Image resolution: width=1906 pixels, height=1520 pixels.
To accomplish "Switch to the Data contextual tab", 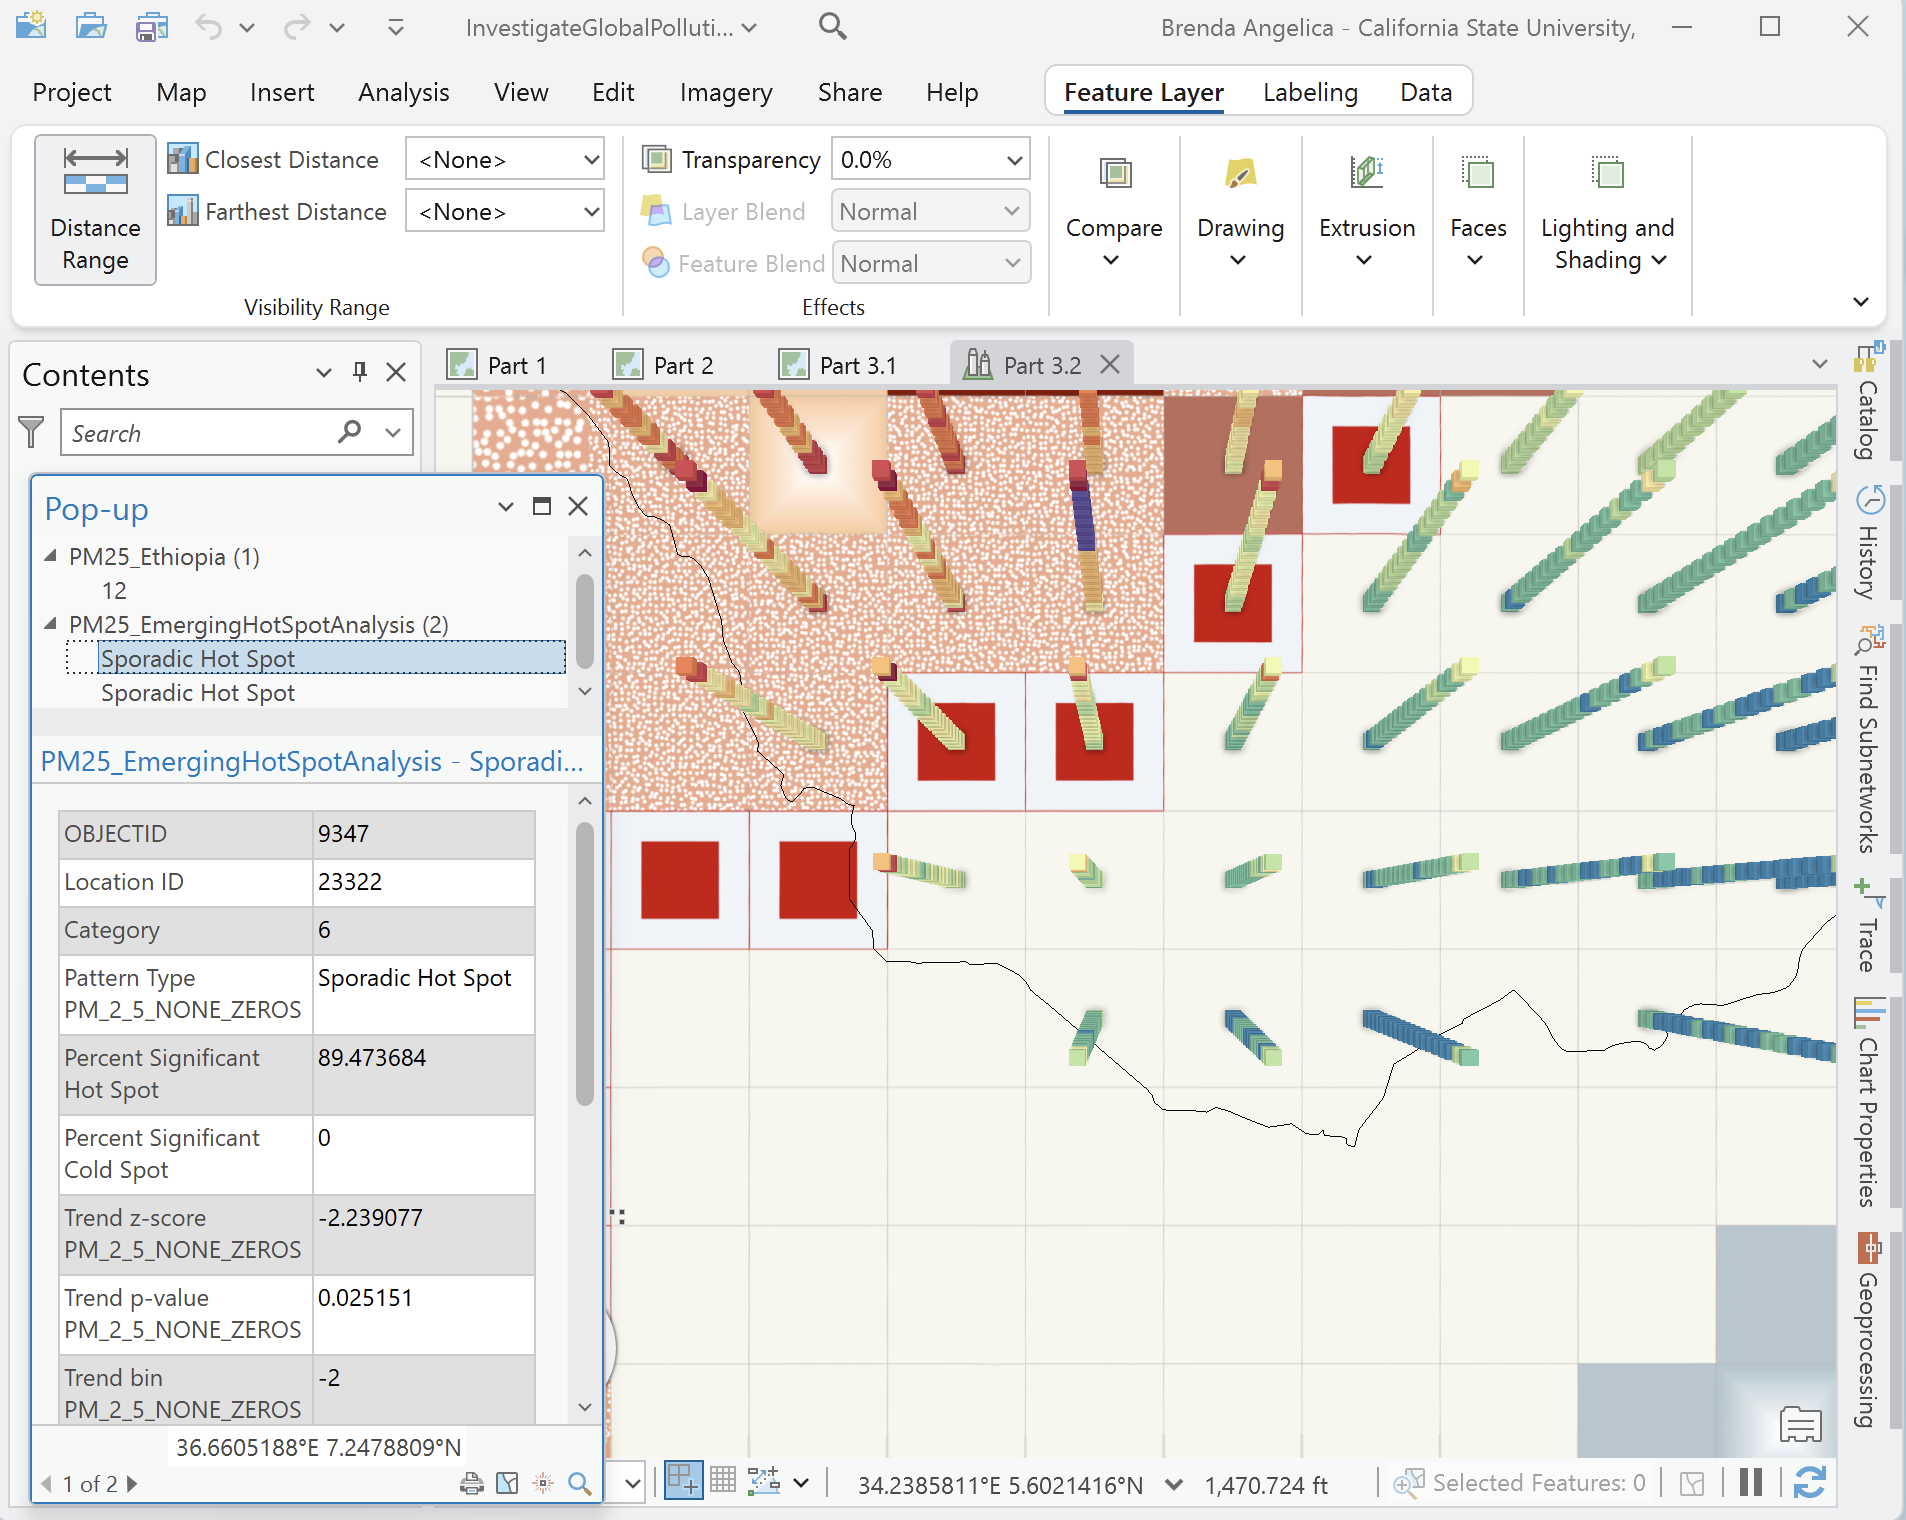I will (1425, 92).
